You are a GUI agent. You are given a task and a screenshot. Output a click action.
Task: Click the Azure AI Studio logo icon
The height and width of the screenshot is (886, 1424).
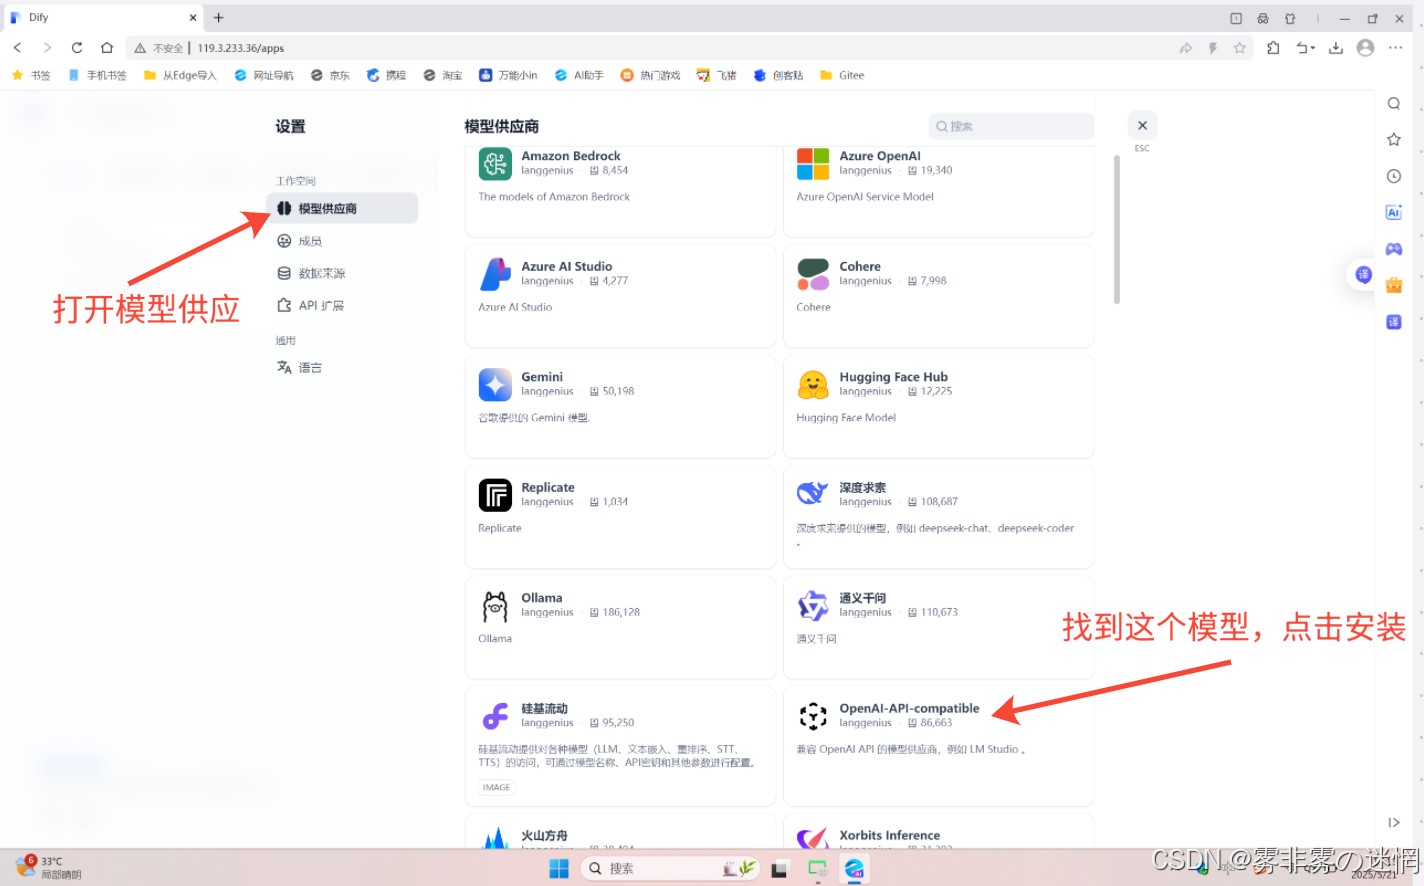coord(495,274)
